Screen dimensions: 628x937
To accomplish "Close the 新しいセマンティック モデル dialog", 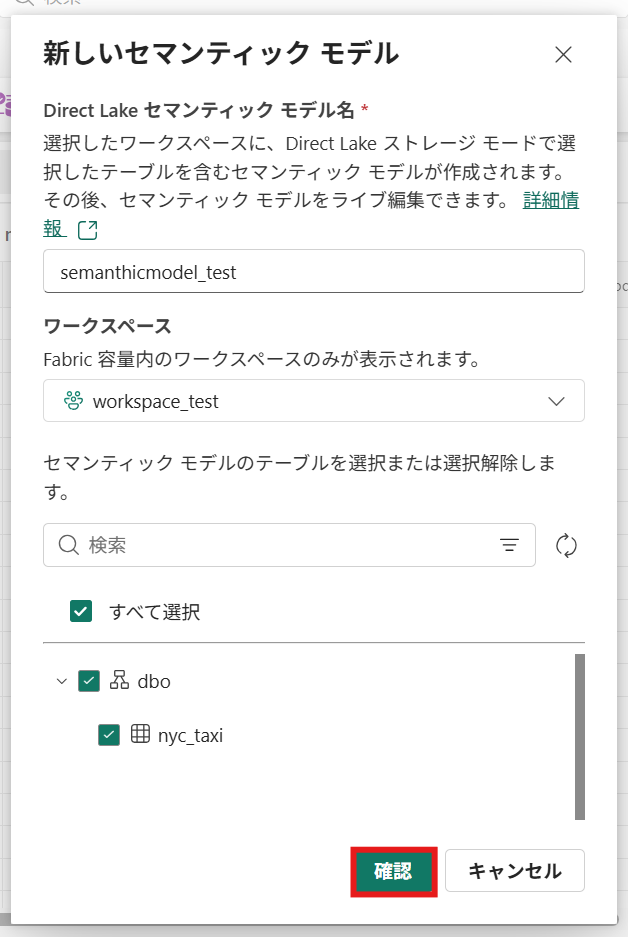I will [563, 54].
